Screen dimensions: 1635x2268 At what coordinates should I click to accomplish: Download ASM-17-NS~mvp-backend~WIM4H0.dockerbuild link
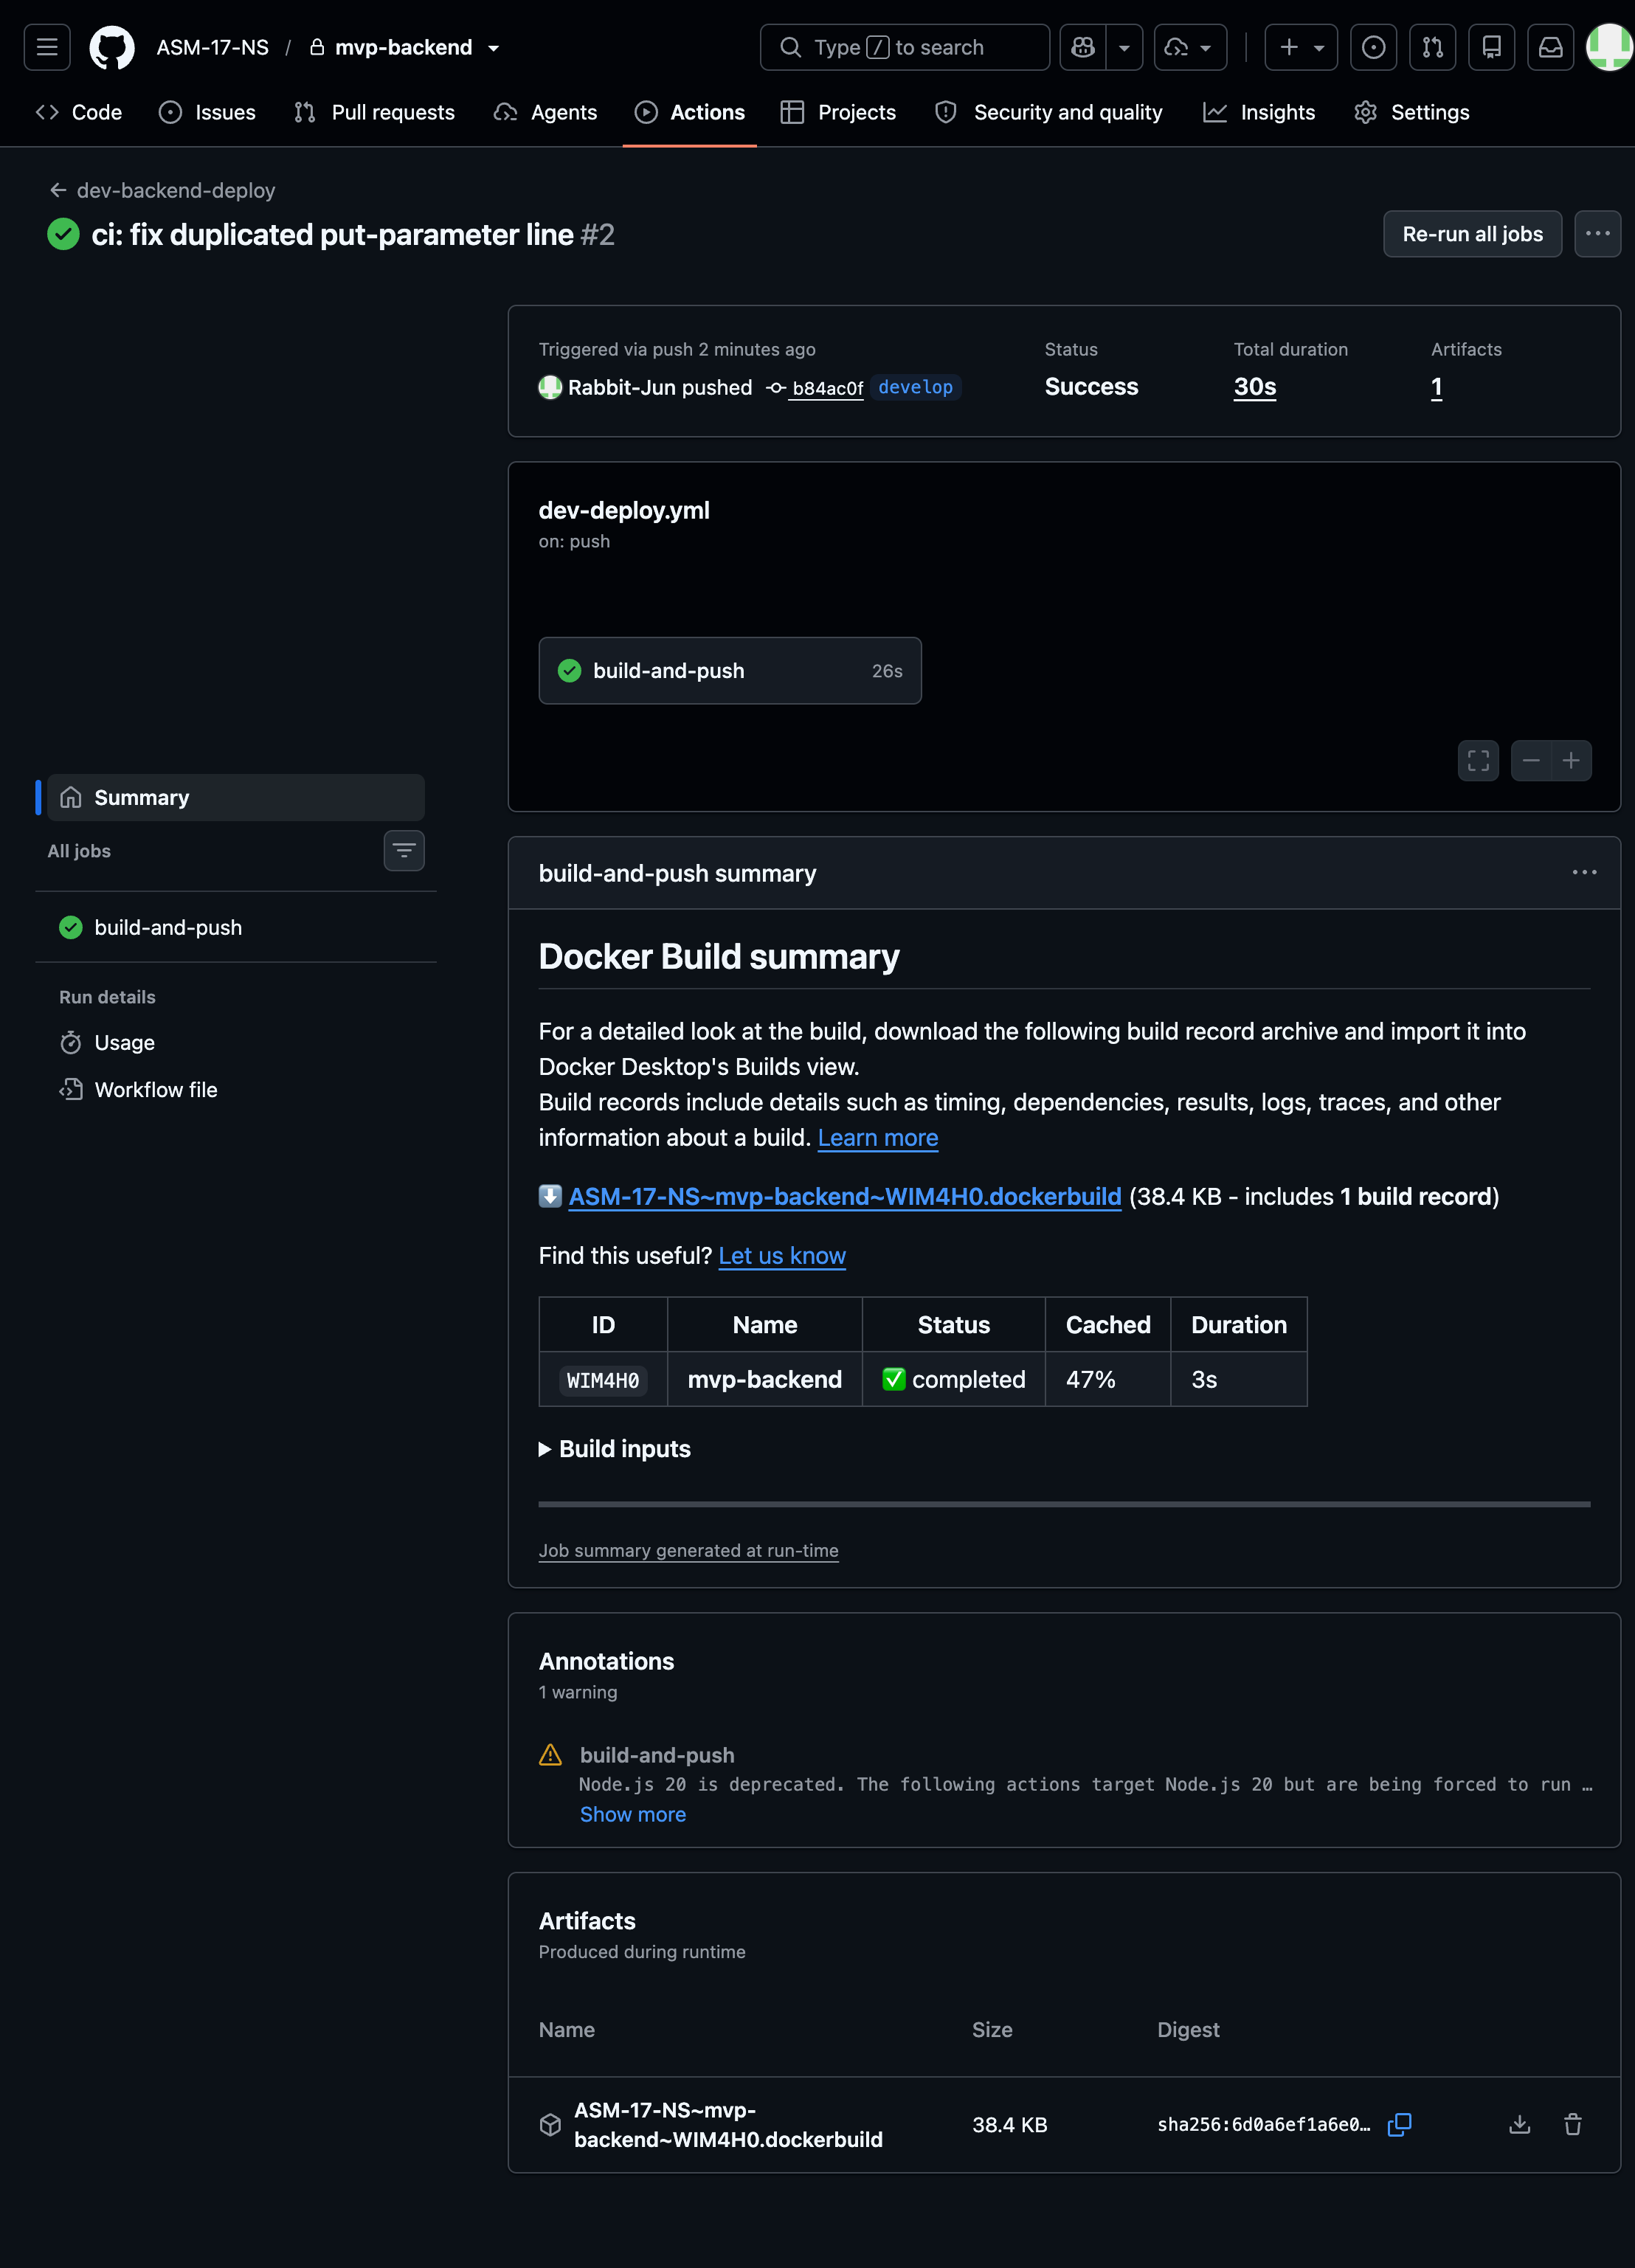(x=845, y=1197)
